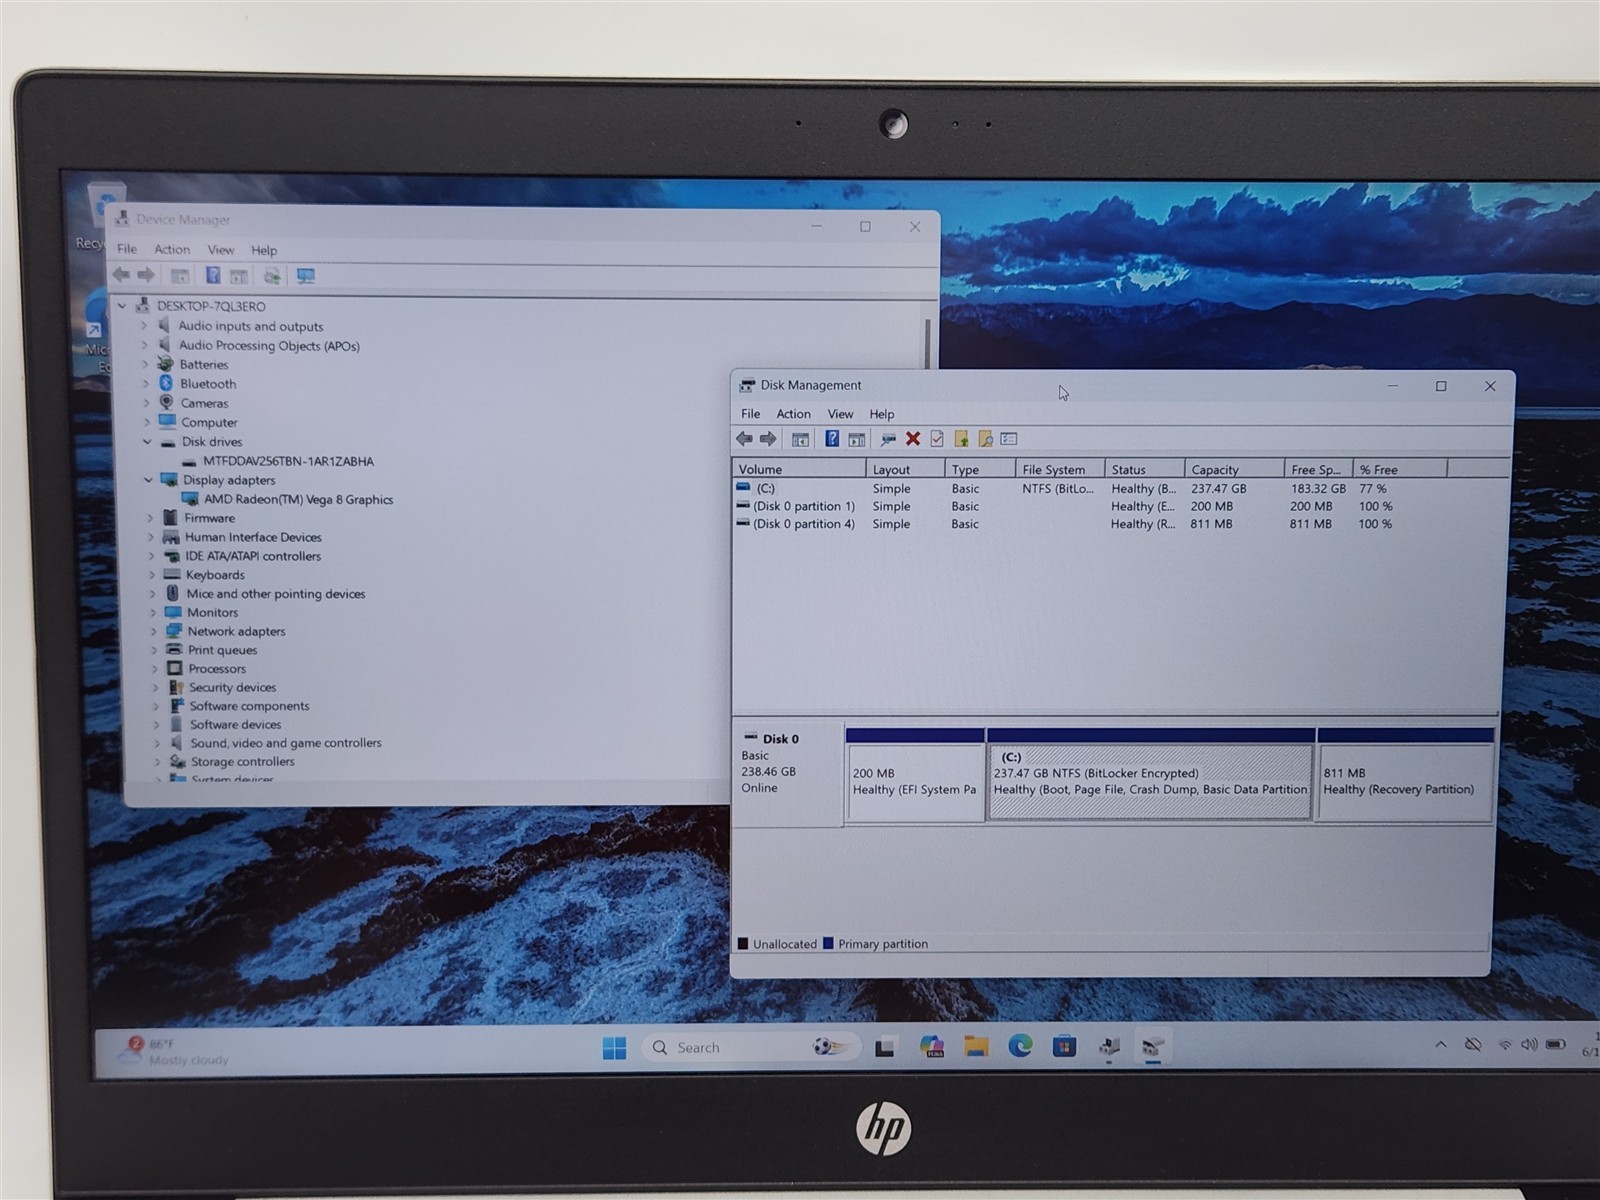Click the Connect/Rescan disk icon in Disk Management
This screenshot has width=1600, height=1200.
point(888,439)
